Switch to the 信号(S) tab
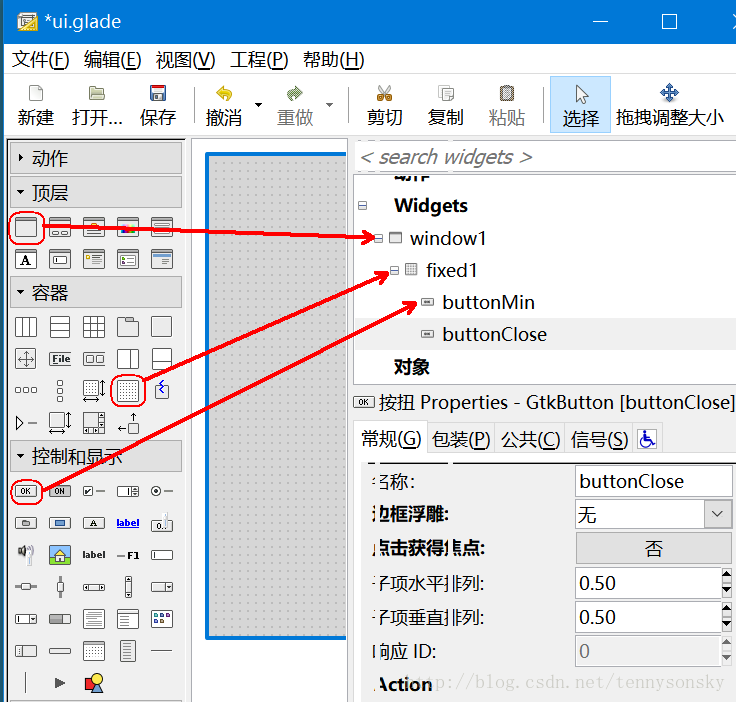This screenshot has height=702, width=736. [599, 439]
